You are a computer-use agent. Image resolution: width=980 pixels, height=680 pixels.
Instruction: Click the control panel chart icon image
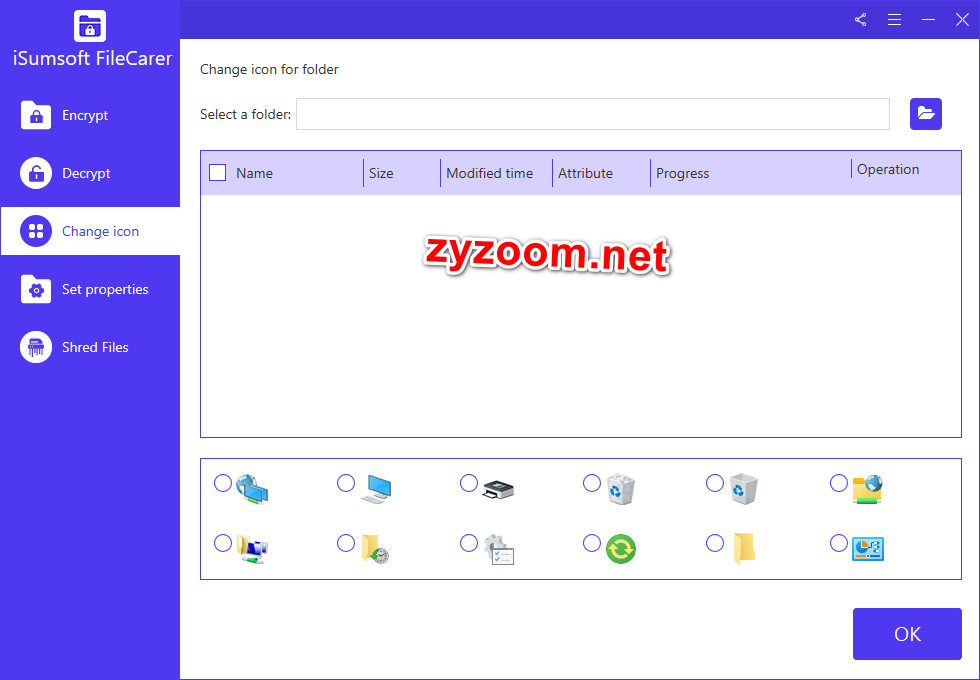click(x=868, y=549)
